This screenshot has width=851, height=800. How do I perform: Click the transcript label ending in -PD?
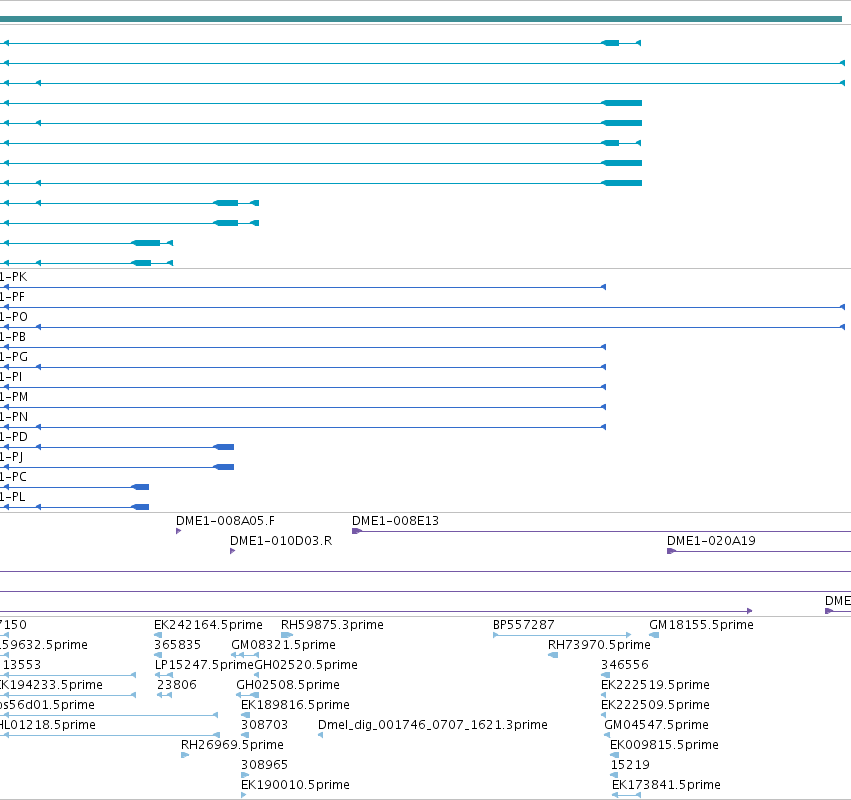coord(14,437)
